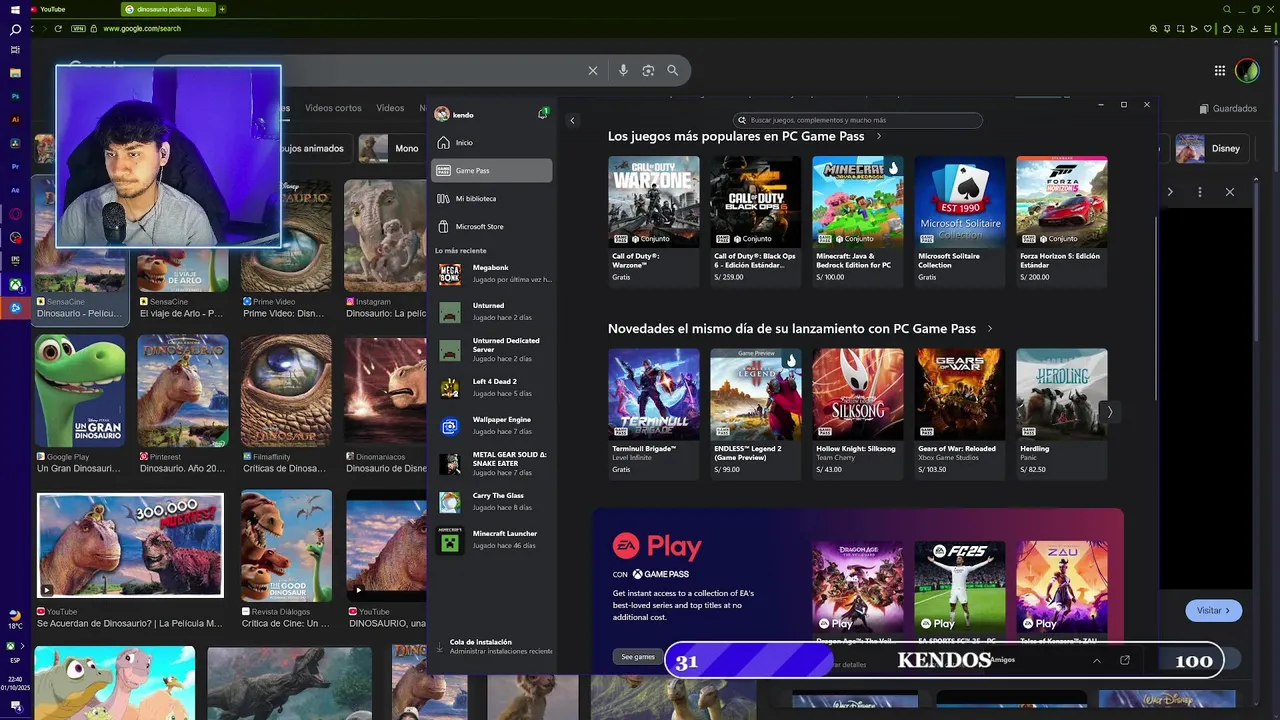Open Microsoft Solitaire Collection tile
The image size is (1280, 720).
click(x=960, y=220)
